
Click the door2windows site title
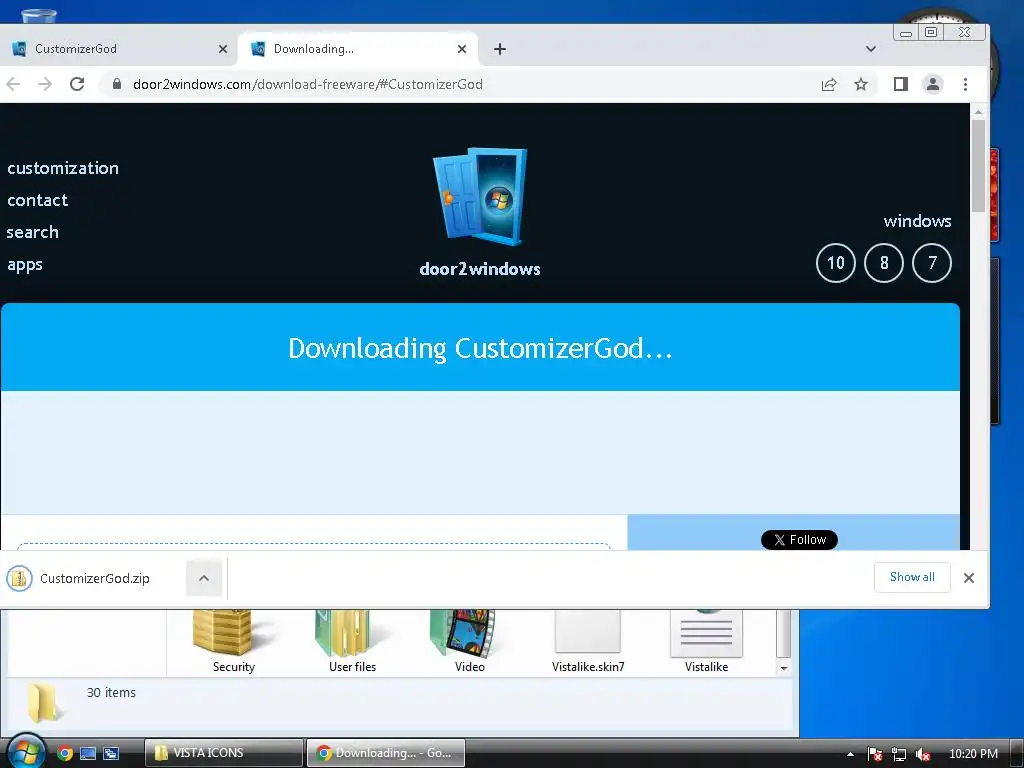click(480, 269)
